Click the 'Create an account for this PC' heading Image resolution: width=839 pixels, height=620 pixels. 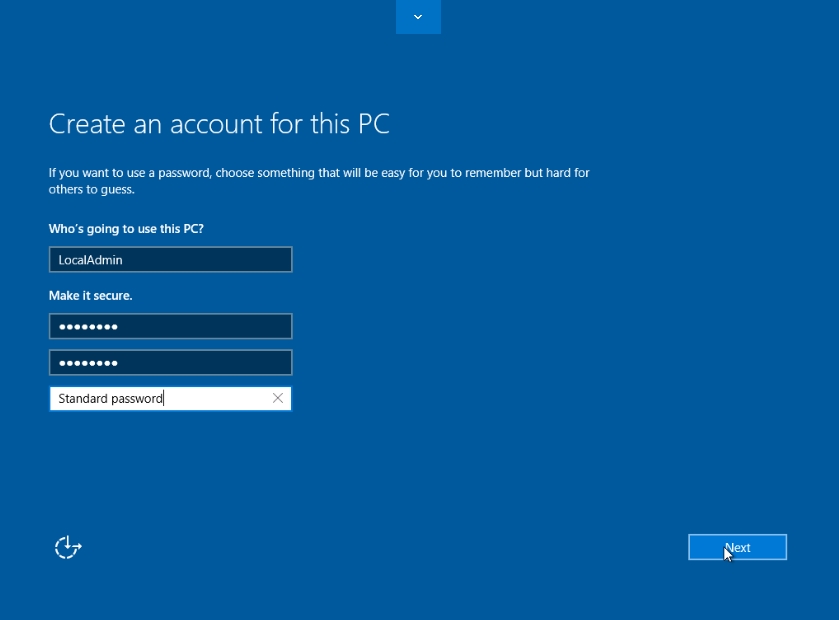point(219,124)
